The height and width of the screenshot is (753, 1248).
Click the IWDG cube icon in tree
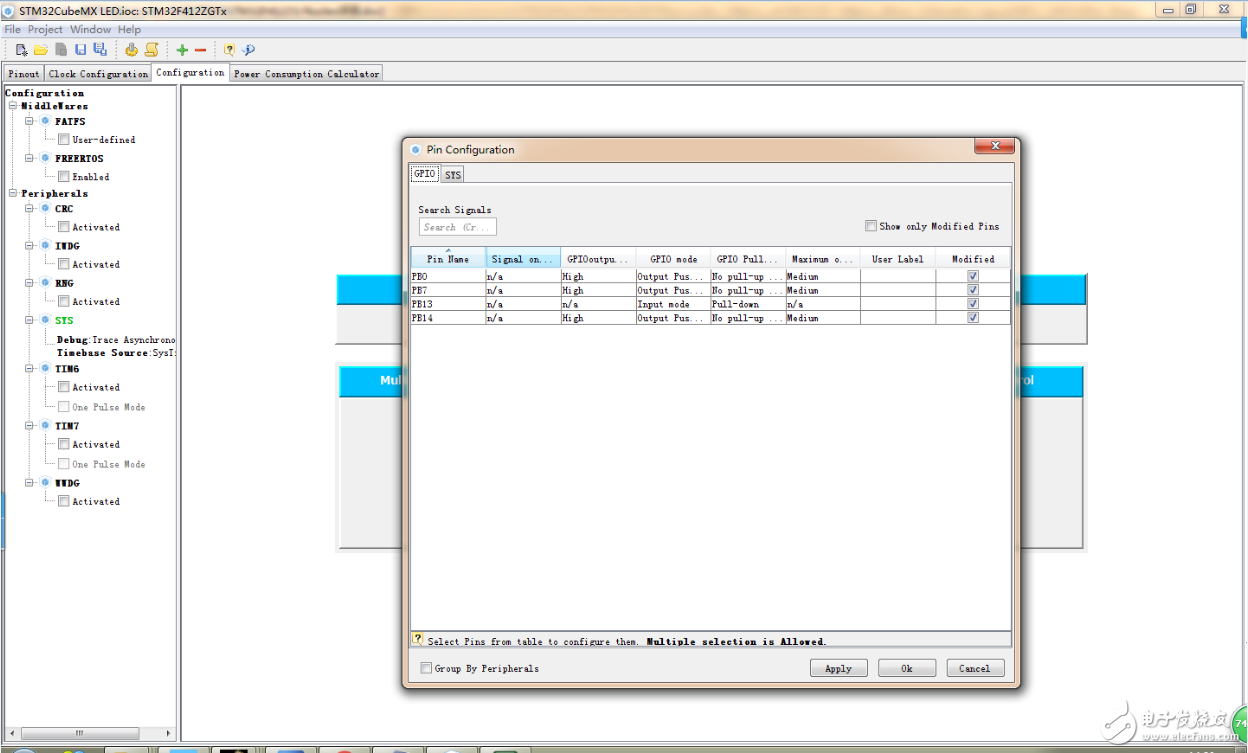[x=45, y=246]
